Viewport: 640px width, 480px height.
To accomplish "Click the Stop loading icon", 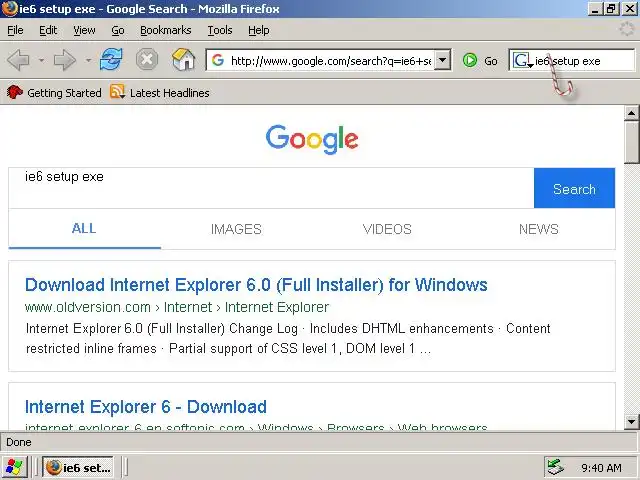I will (x=147, y=60).
